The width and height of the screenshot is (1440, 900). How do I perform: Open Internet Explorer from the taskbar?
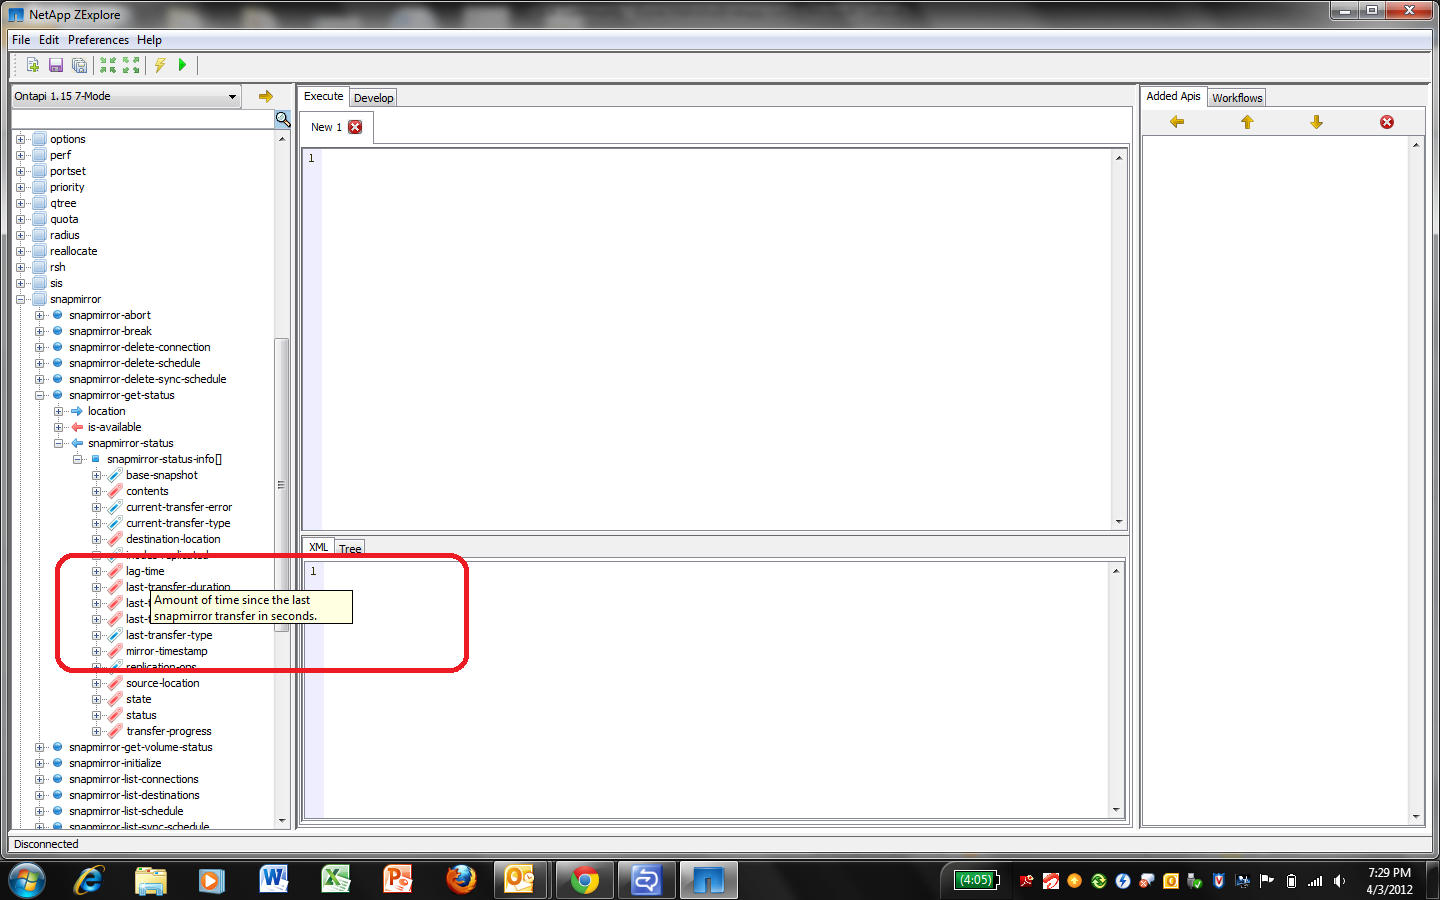tap(89, 880)
